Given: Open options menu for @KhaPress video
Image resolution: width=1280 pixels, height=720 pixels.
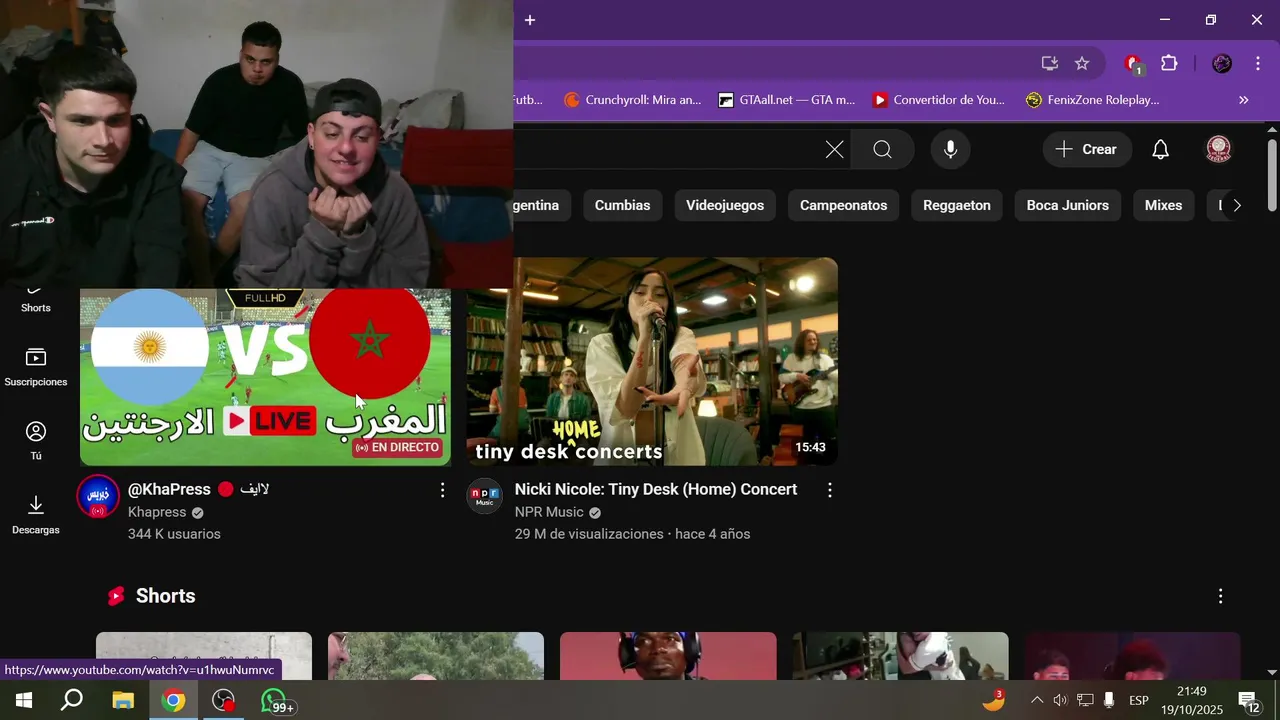Looking at the screenshot, I should [442, 490].
